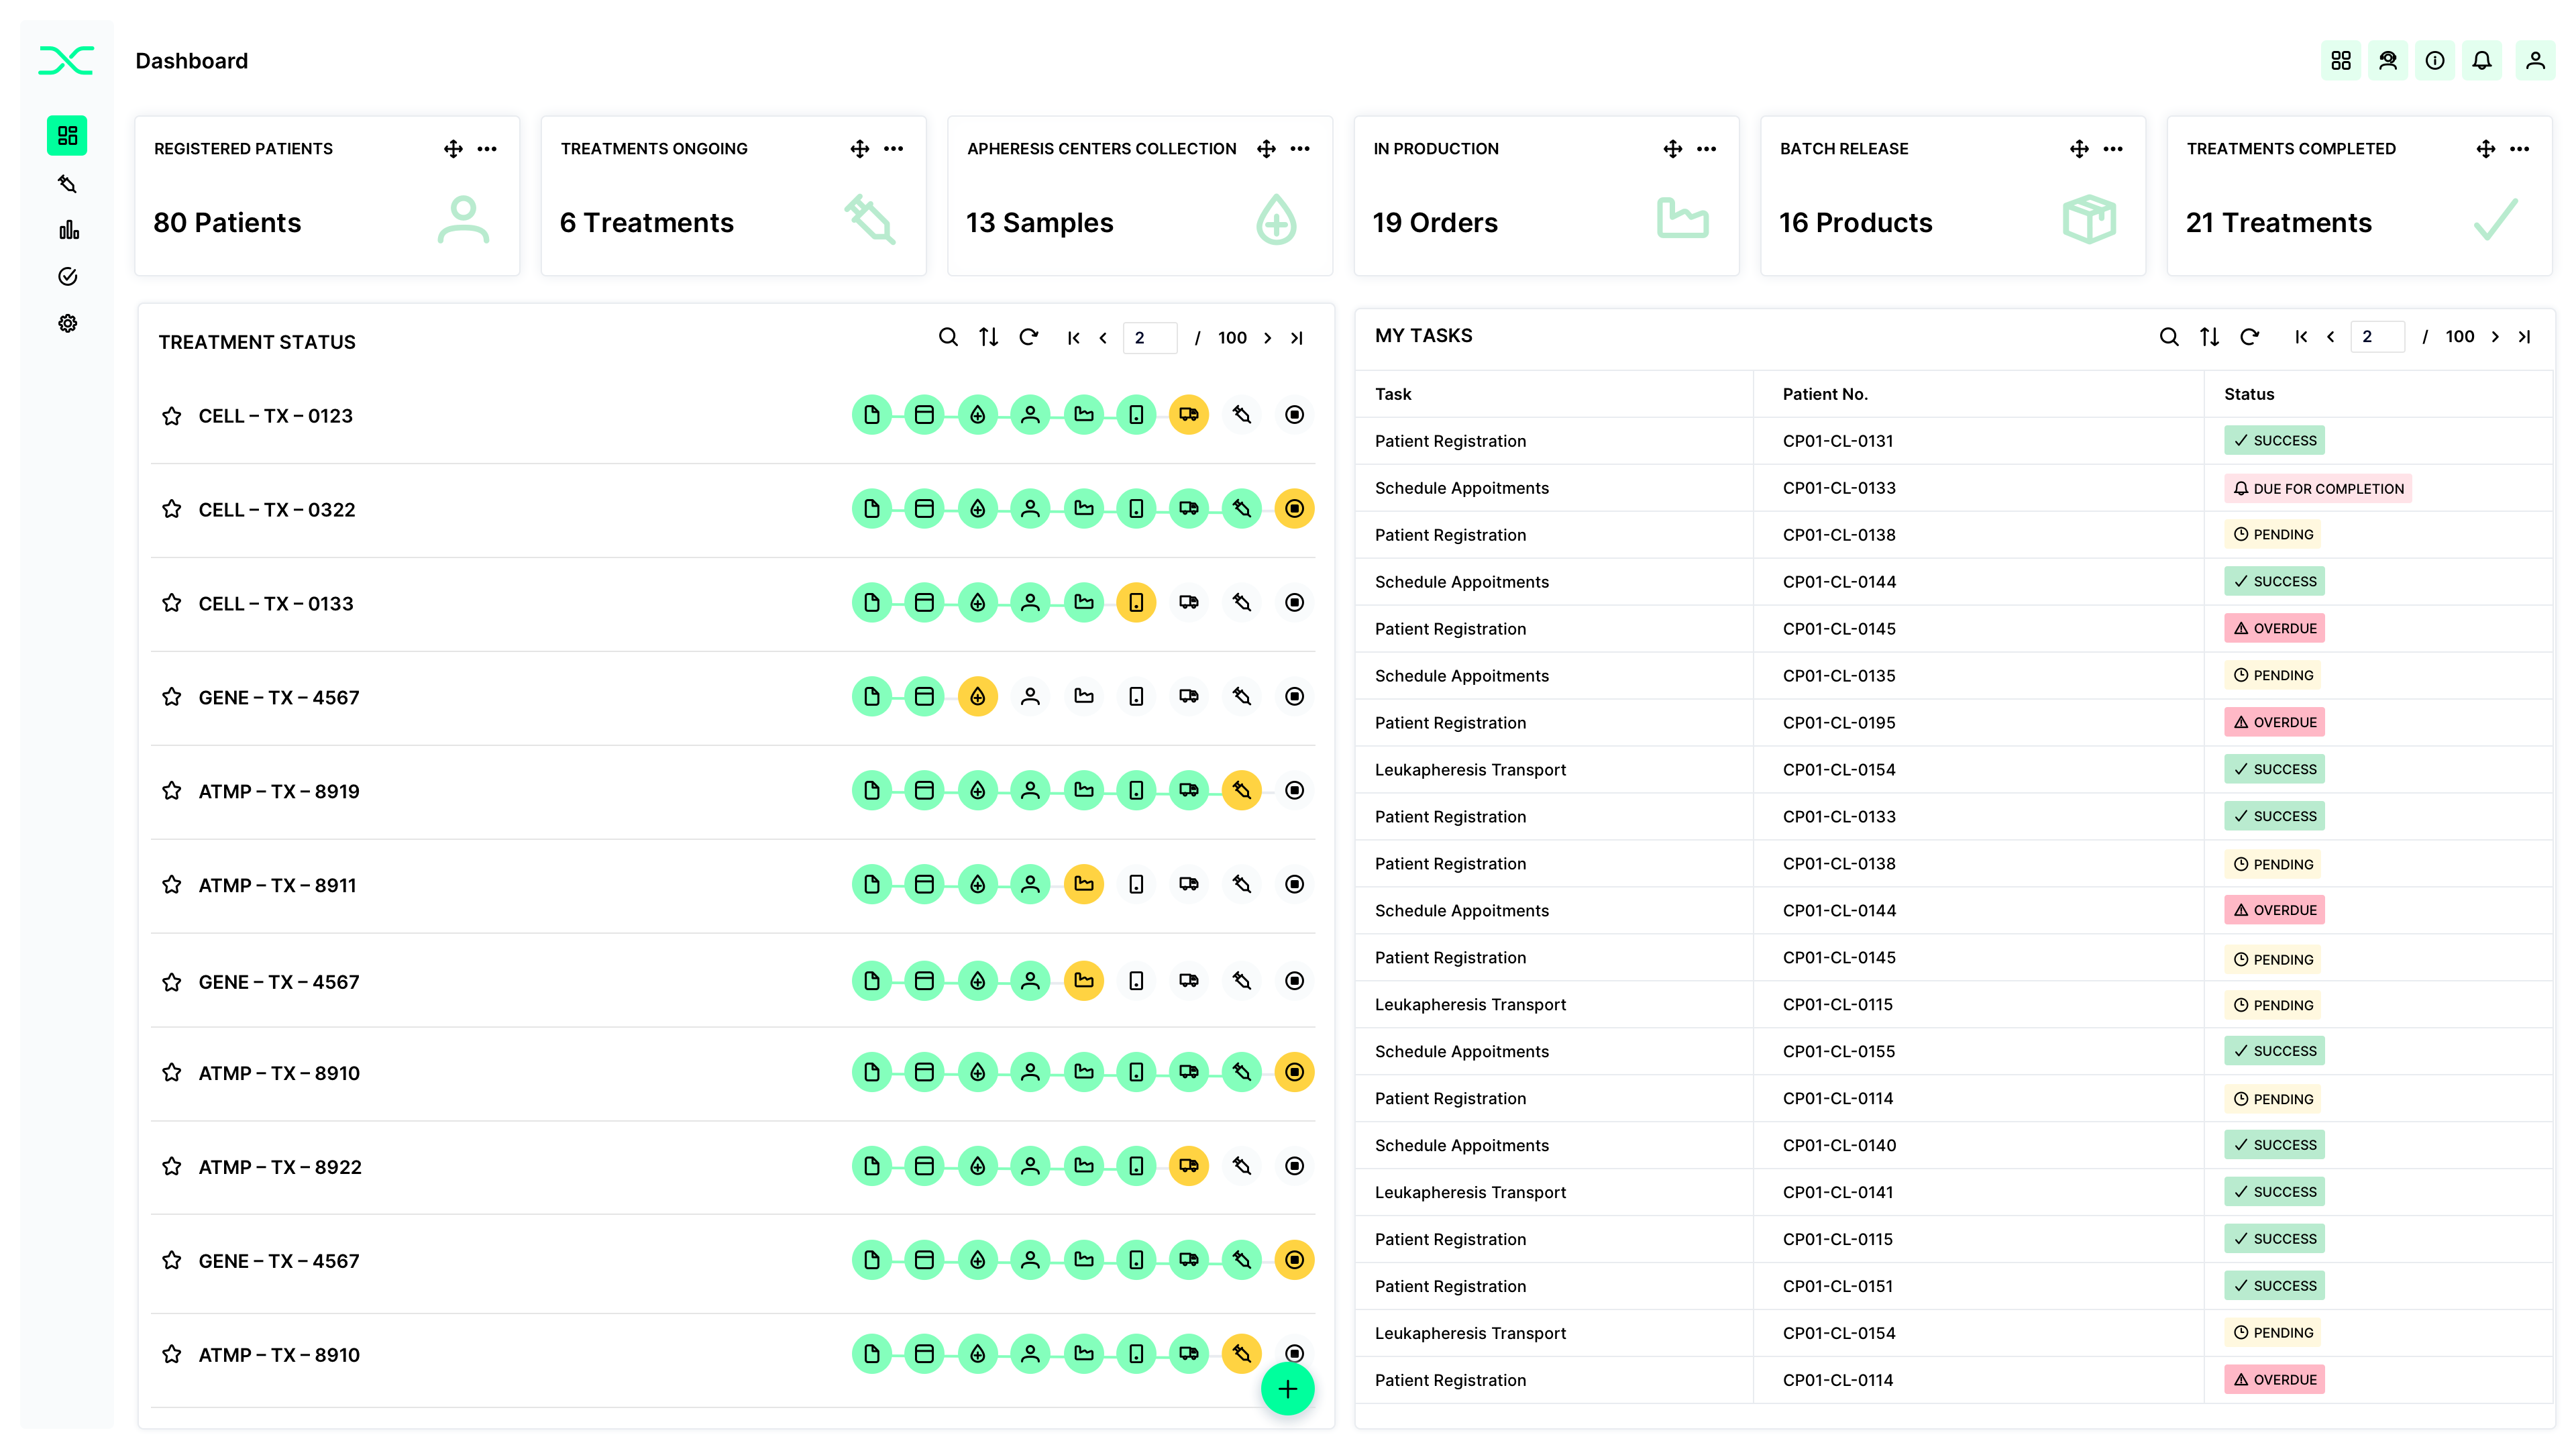This screenshot has height=1449, width=2576.
Task: Select Dashboard in the left sidebar
Action: pos(67,135)
